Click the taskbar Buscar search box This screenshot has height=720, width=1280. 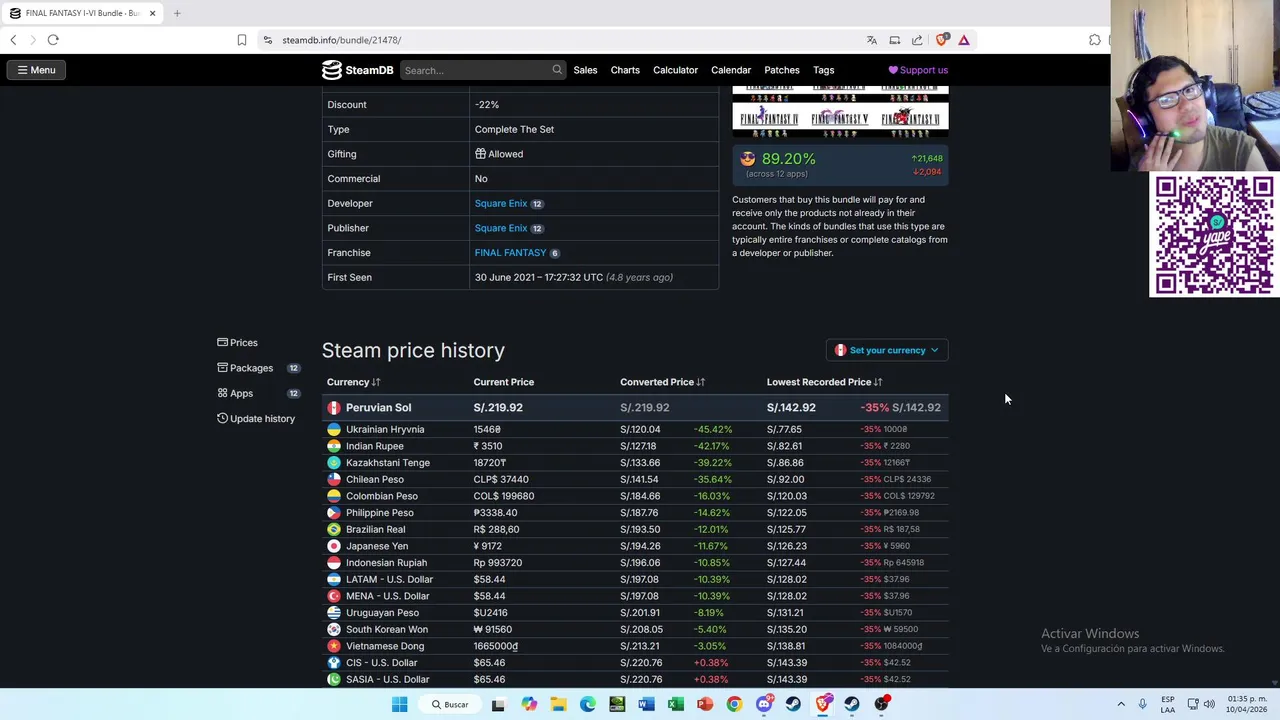[450, 704]
